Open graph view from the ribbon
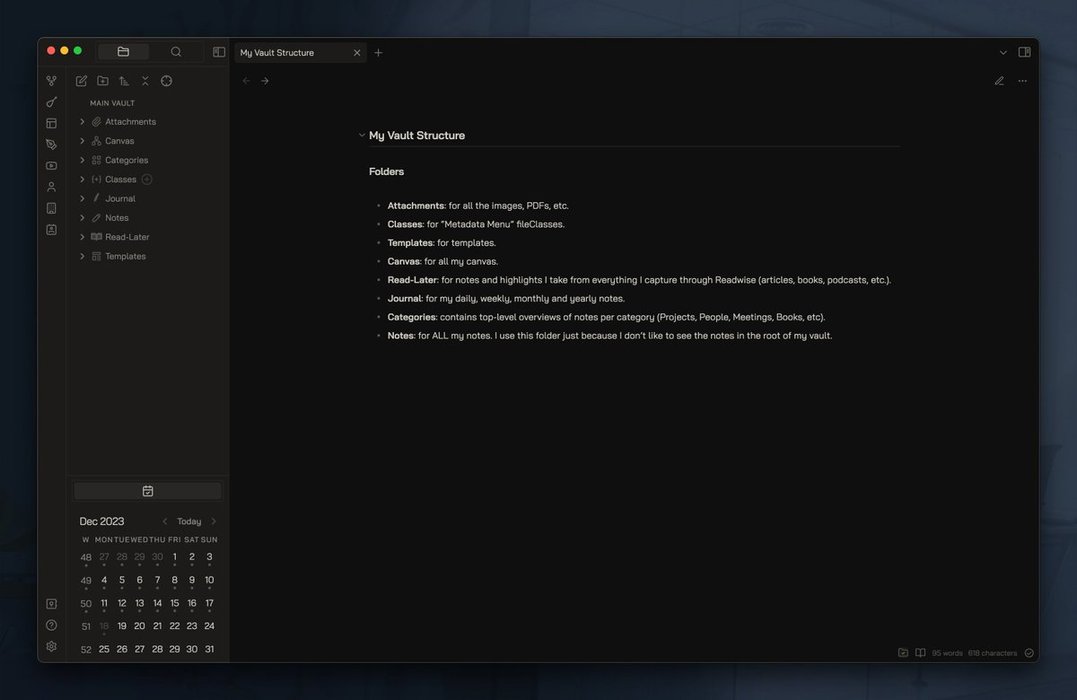 tap(51, 81)
